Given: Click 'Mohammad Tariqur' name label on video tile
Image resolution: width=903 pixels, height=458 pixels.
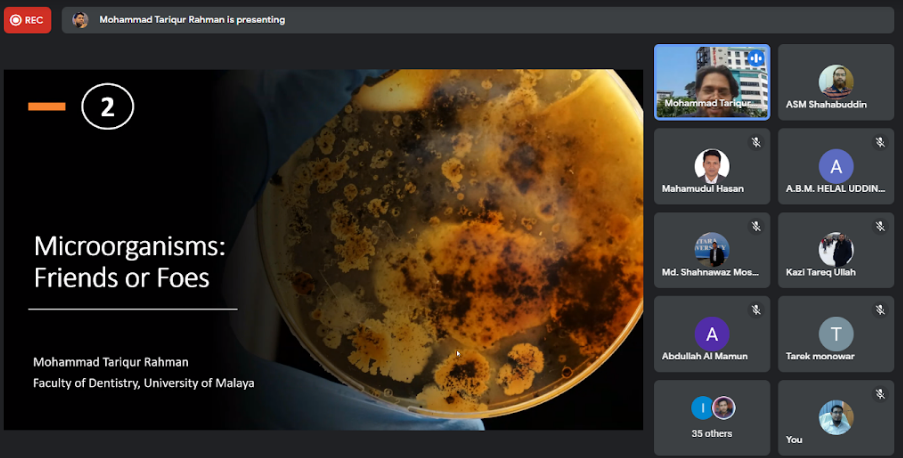Looking at the screenshot, I should point(707,103).
